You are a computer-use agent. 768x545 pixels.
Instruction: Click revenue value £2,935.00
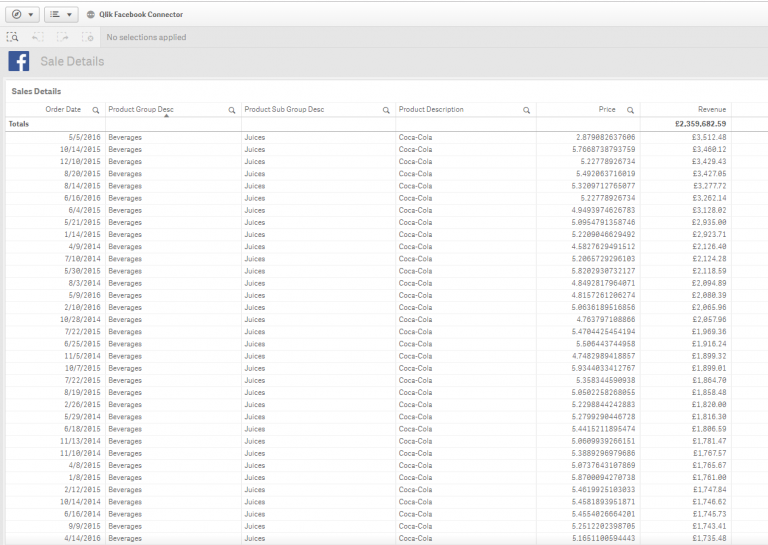(709, 222)
